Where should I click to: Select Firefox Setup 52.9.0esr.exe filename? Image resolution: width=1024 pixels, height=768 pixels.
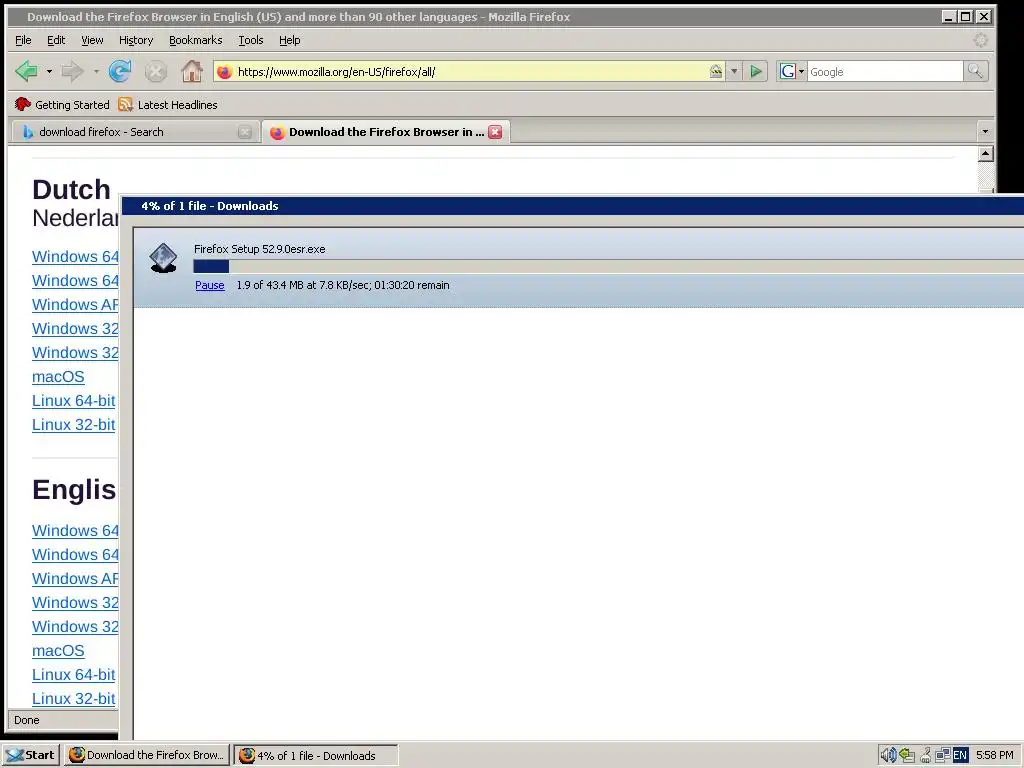(259, 249)
